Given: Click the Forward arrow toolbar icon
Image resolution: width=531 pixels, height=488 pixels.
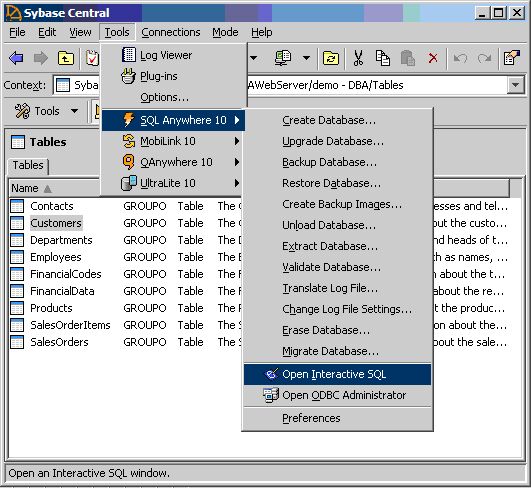Looking at the screenshot, I should pos(41,58).
